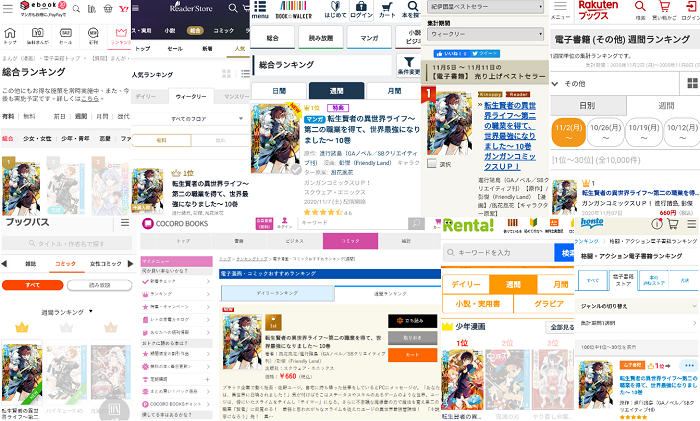Open the ebookjapan hamburger menu
Viewport: 700px width, 421px height.
pos(8,8)
